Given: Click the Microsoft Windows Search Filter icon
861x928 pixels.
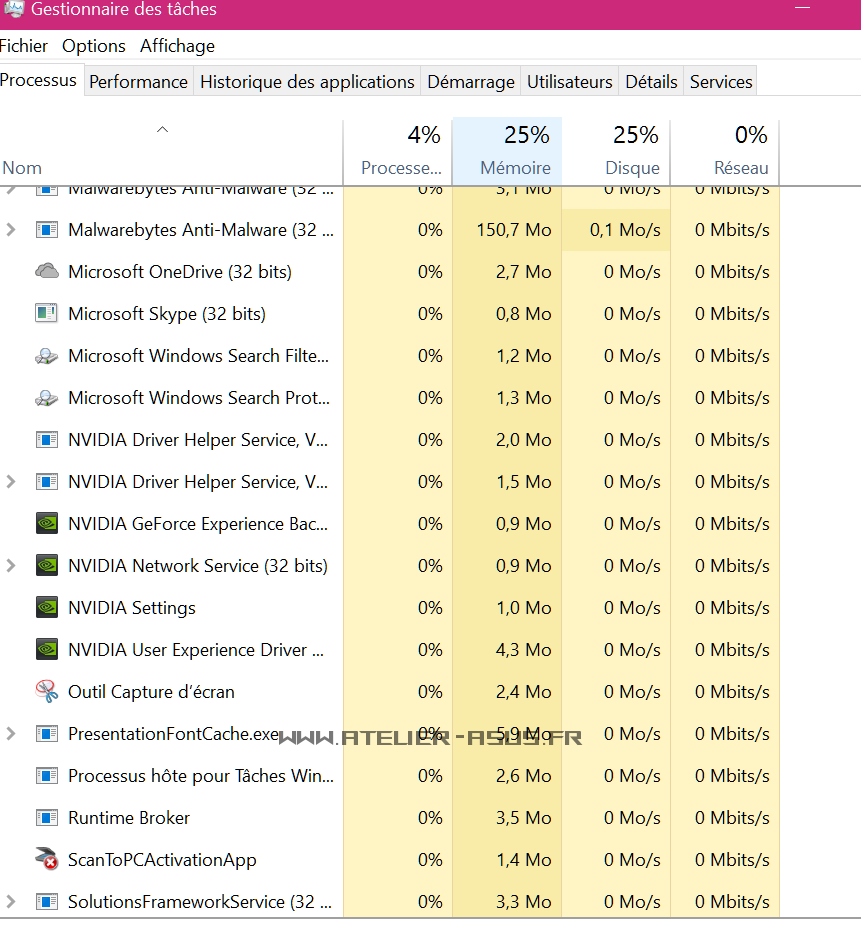Looking at the screenshot, I should (46, 355).
